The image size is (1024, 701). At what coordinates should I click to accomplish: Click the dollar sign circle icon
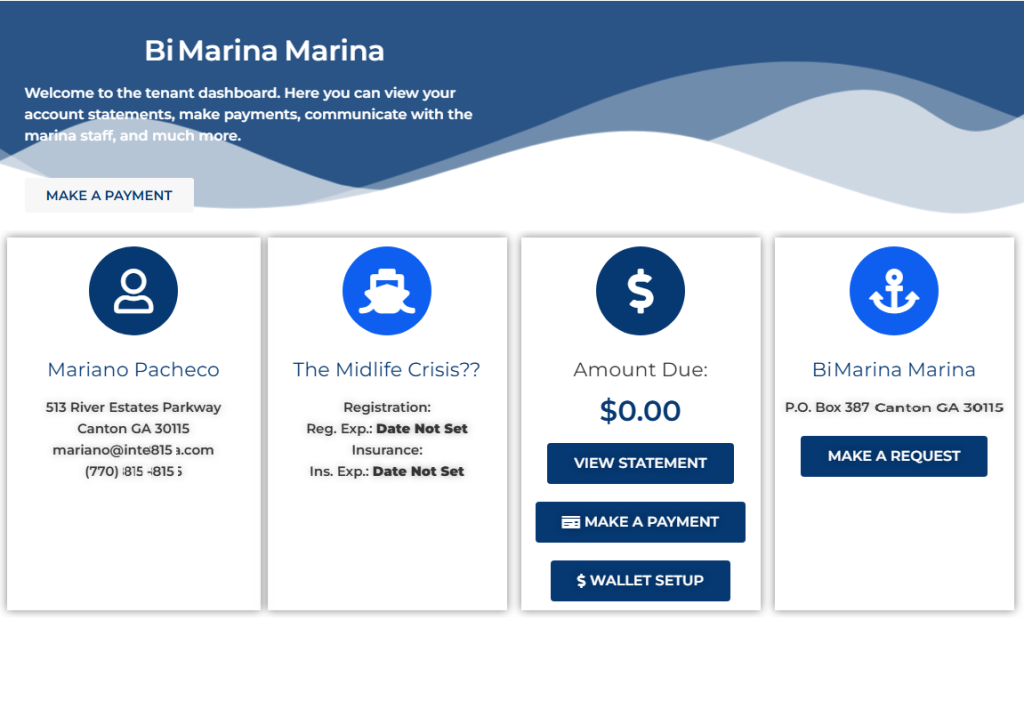[640, 291]
